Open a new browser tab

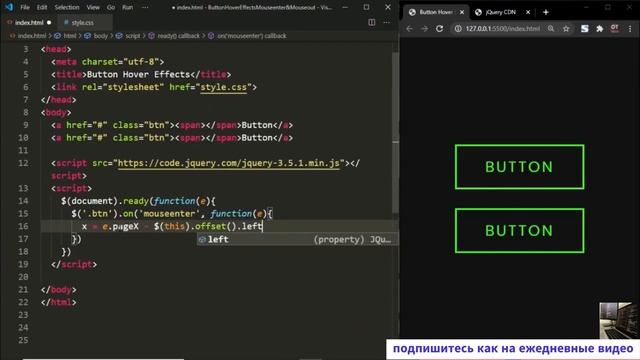pos(546,12)
